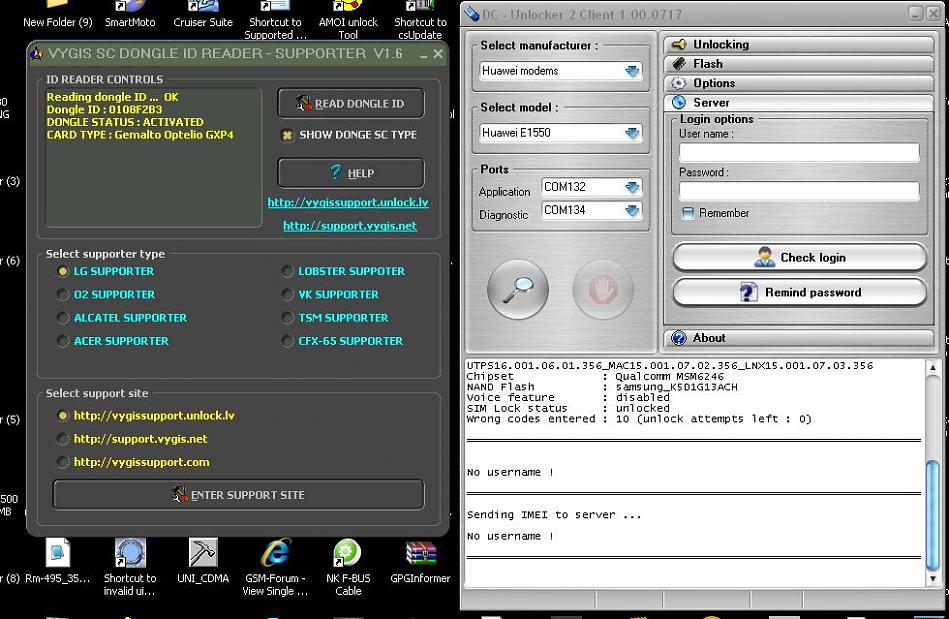Viewport: 949px width, 619px height.
Task: Open the vygissupport.unlock.lv hyperlink
Action: click(x=348, y=202)
